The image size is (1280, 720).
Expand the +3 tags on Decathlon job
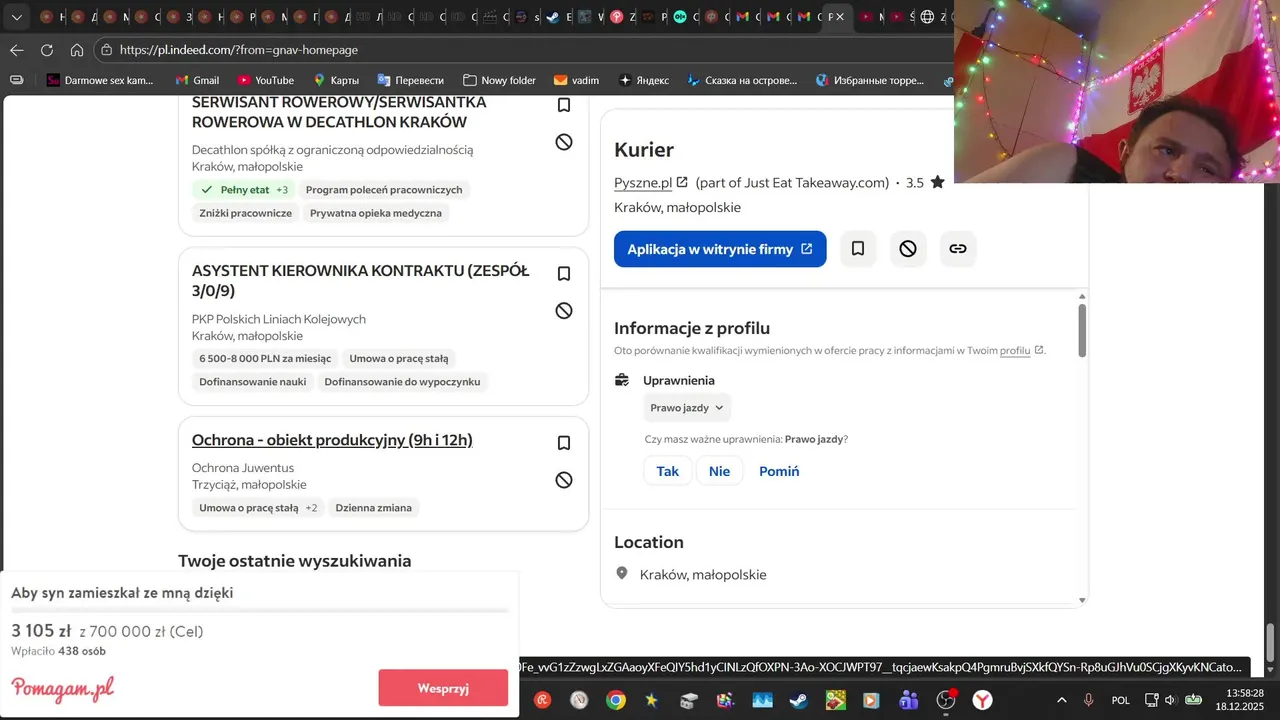pyautogui.click(x=282, y=190)
